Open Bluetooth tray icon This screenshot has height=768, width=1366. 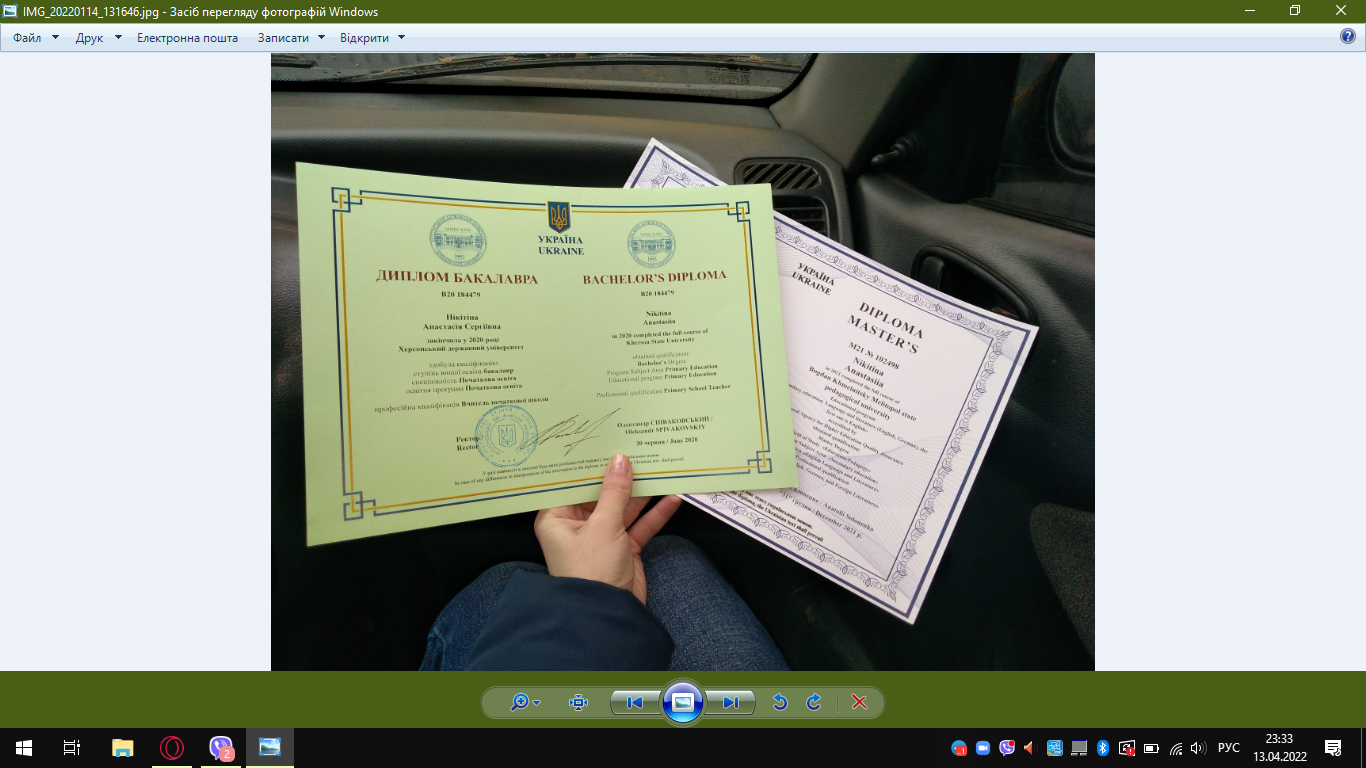click(x=1103, y=748)
